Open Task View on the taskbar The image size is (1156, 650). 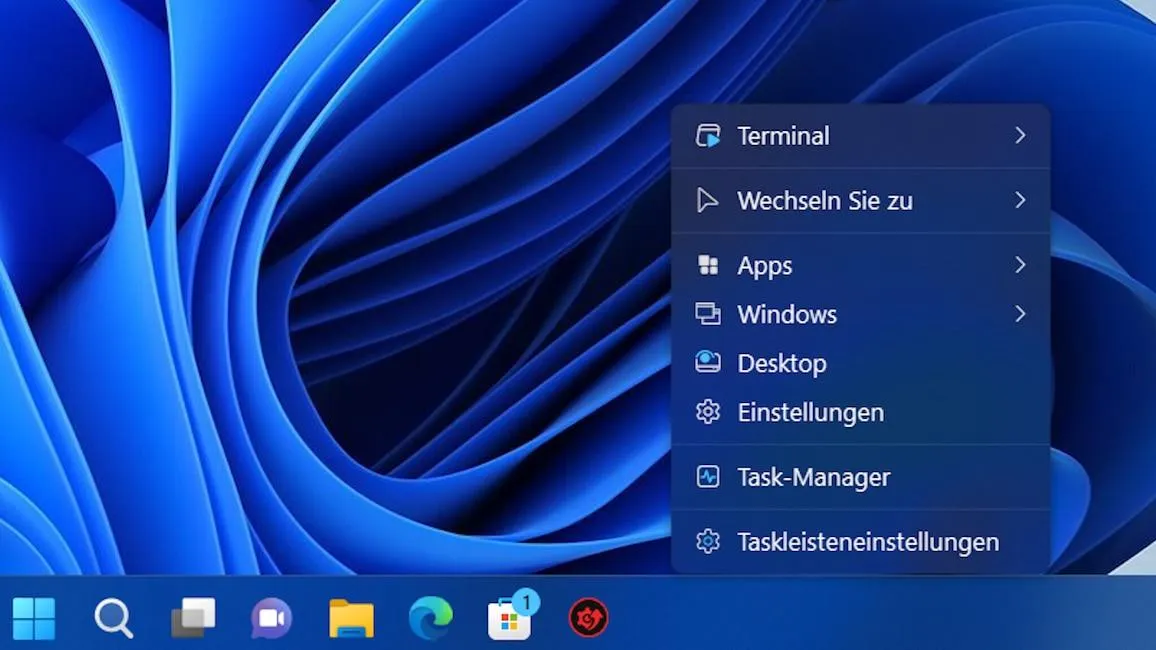193,618
